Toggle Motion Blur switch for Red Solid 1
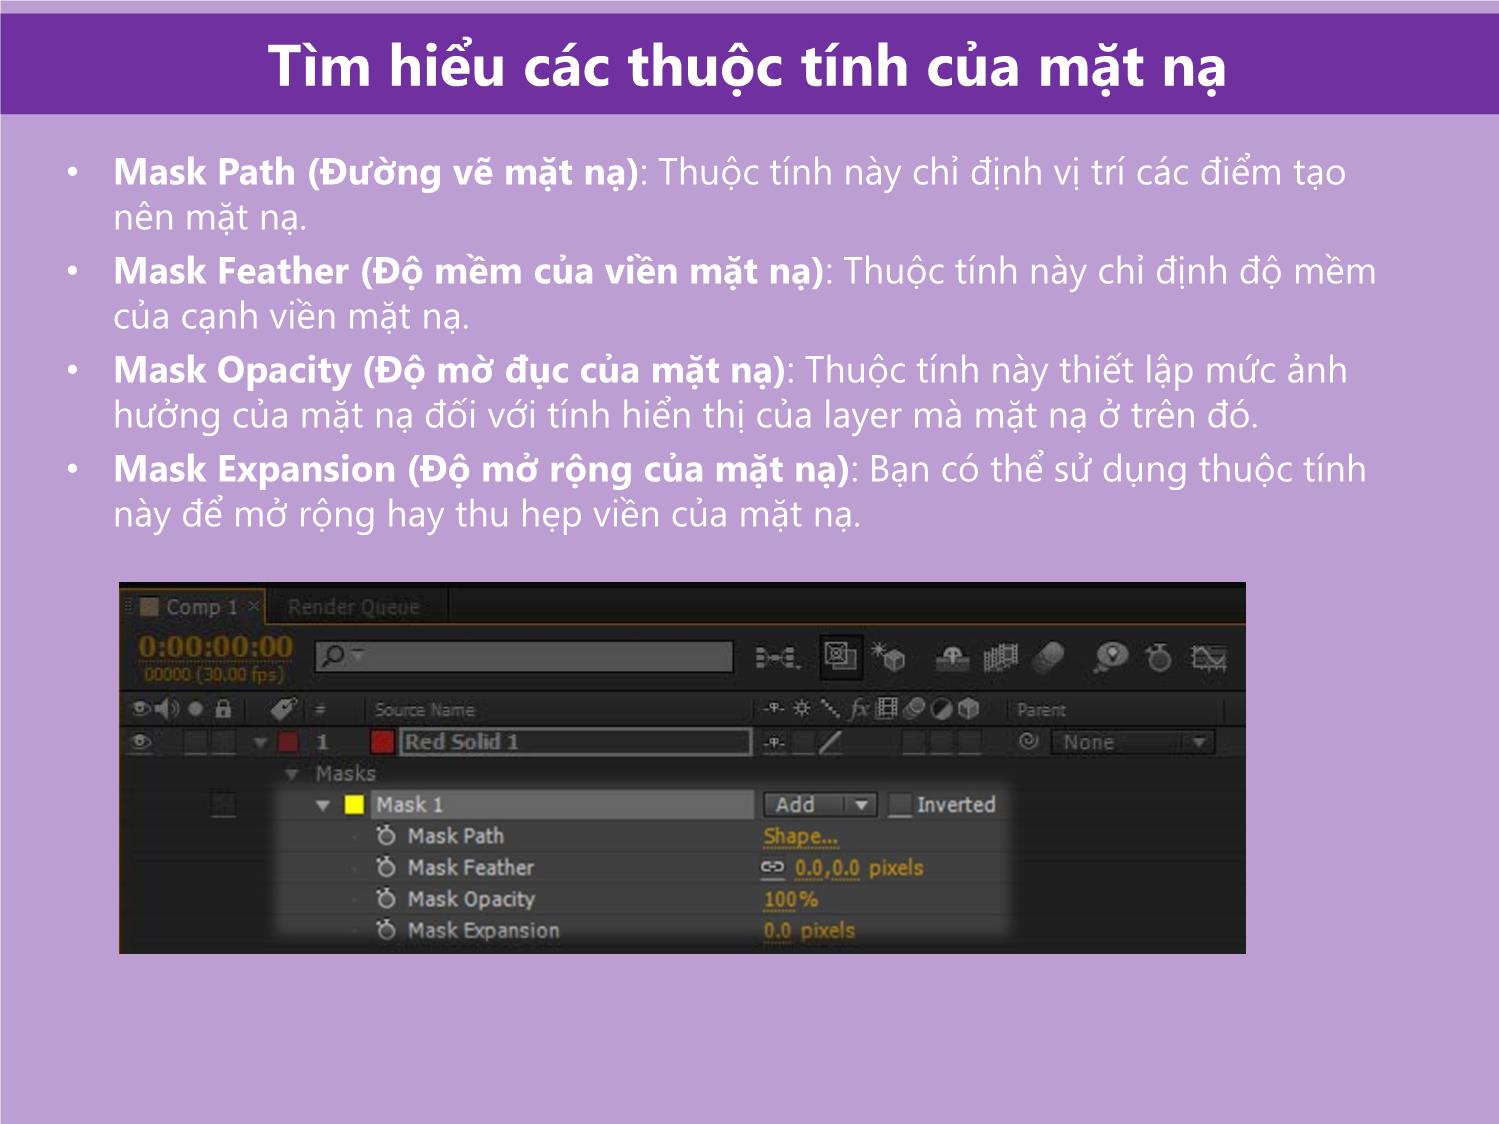 [x=914, y=742]
